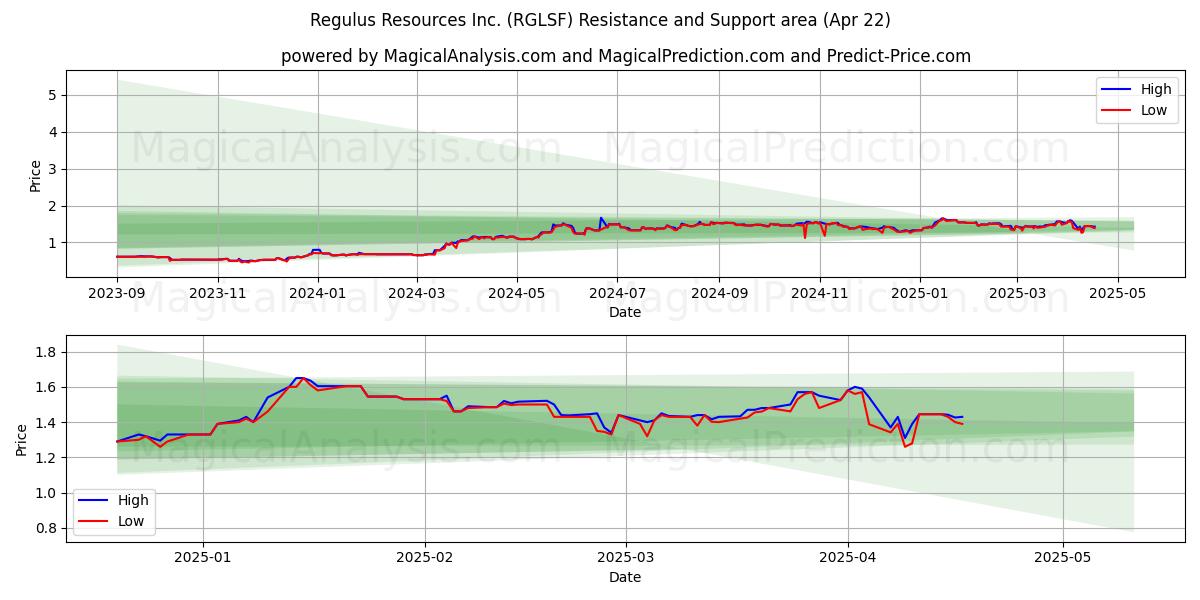This screenshot has height=600, width=1200.
Task: Click the '2024-01' x-axis tick label
Action: pos(317,293)
